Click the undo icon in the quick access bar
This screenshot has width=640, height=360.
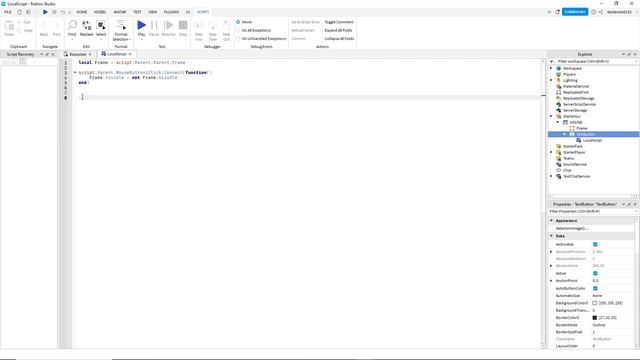63,12
